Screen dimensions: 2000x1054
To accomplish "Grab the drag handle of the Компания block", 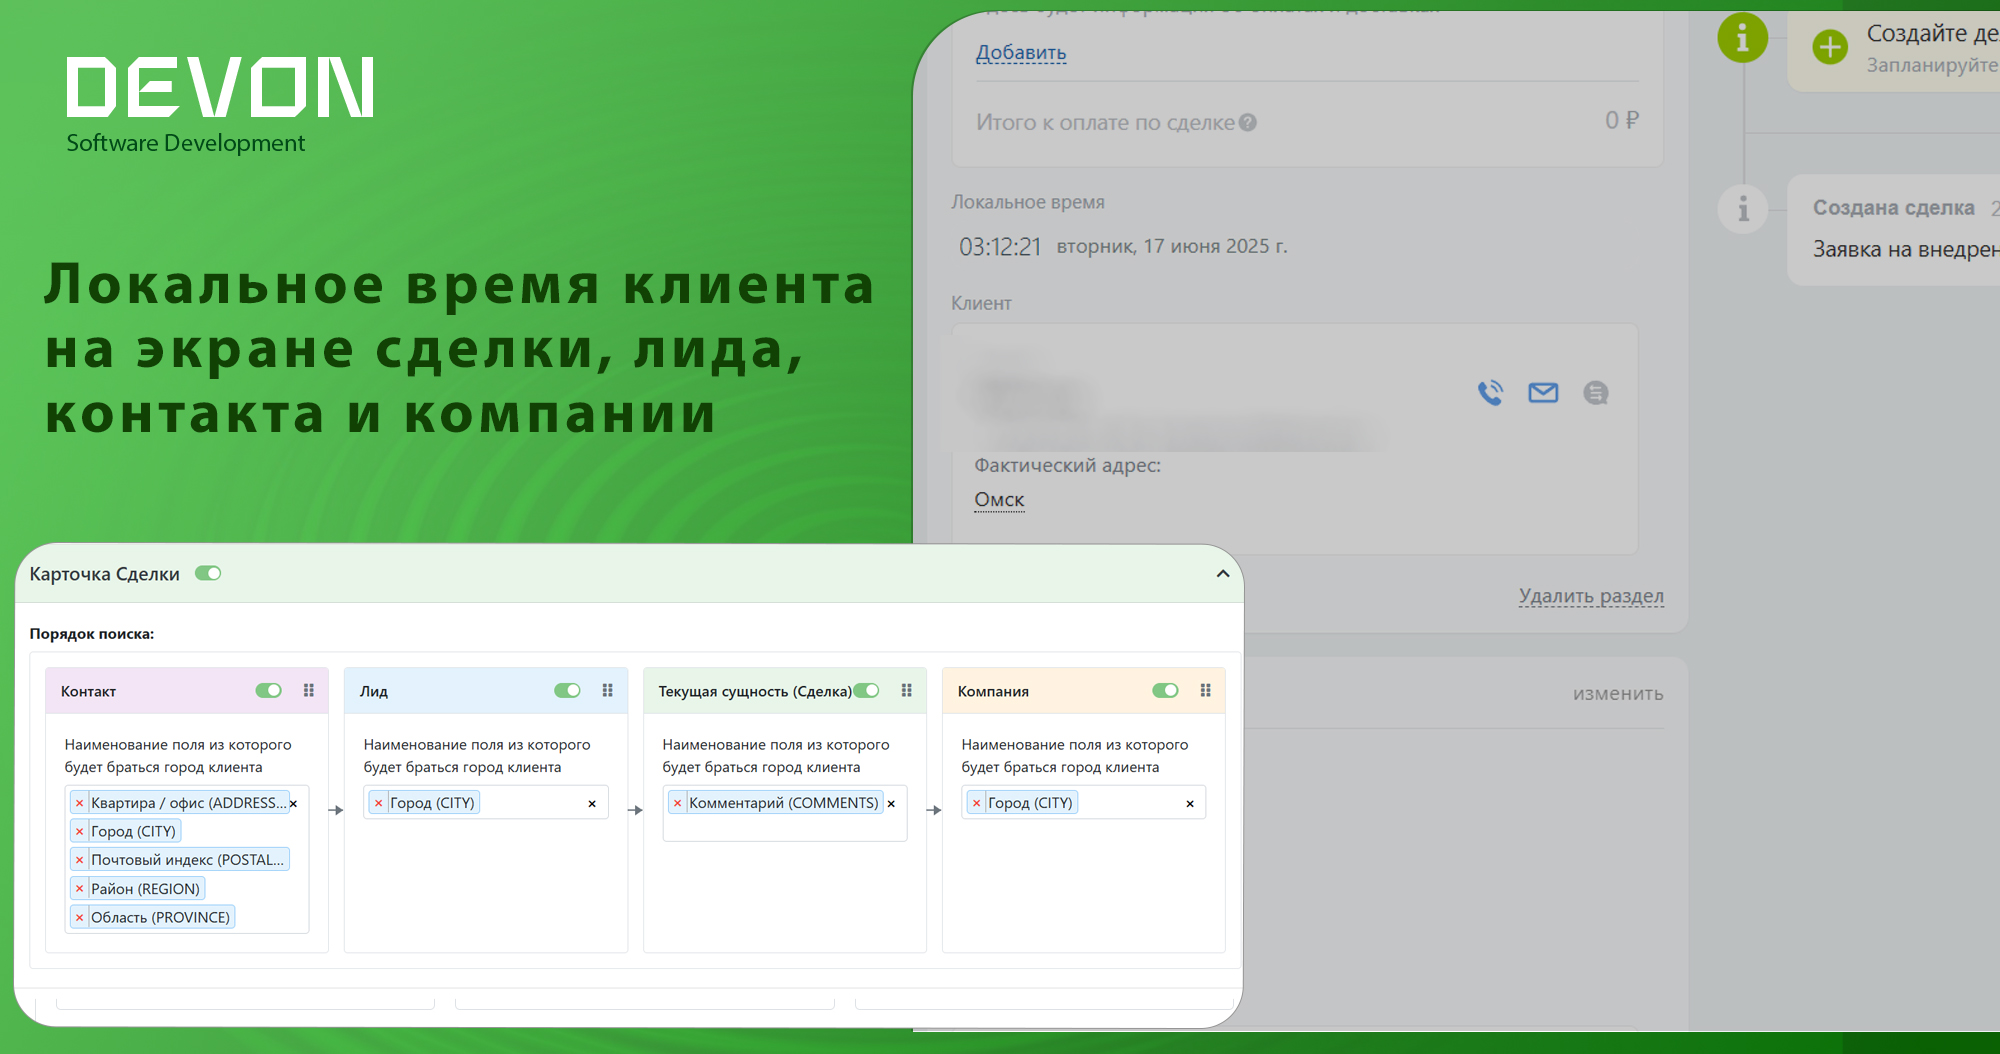I will point(1205,690).
